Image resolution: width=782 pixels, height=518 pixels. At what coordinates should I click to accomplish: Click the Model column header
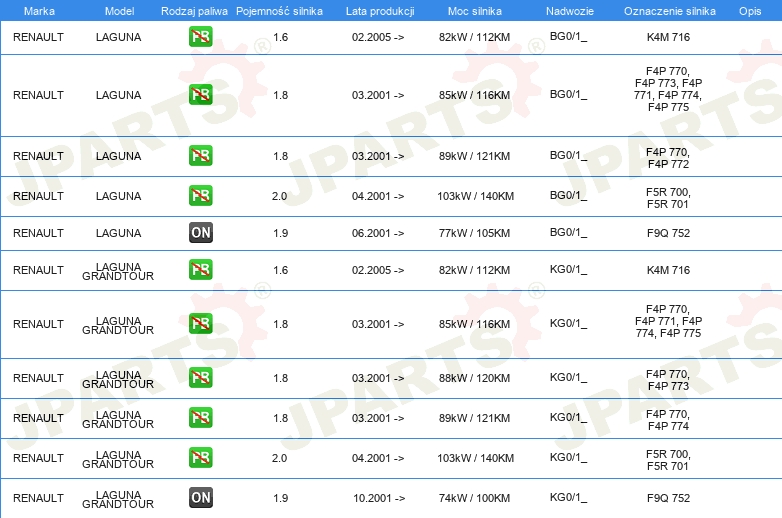[x=119, y=11]
